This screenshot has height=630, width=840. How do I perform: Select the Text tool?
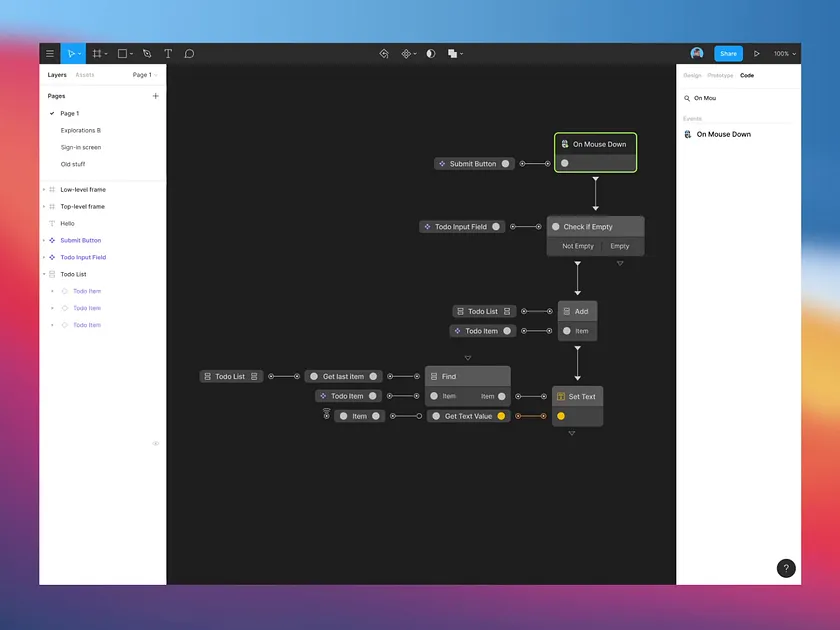tap(167, 53)
